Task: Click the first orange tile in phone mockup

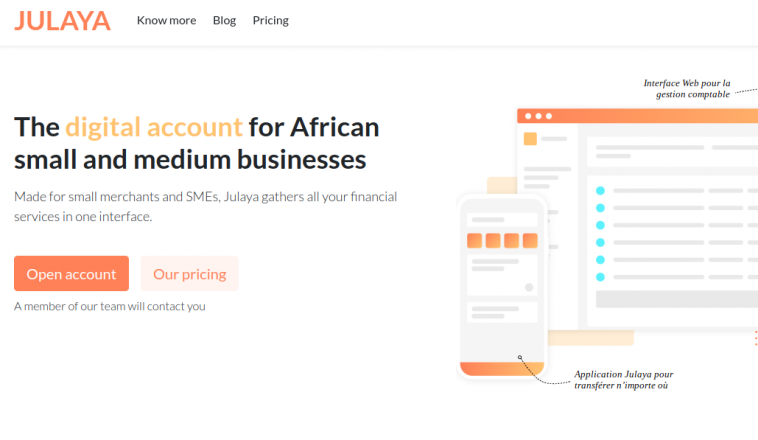Action: (x=475, y=241)
